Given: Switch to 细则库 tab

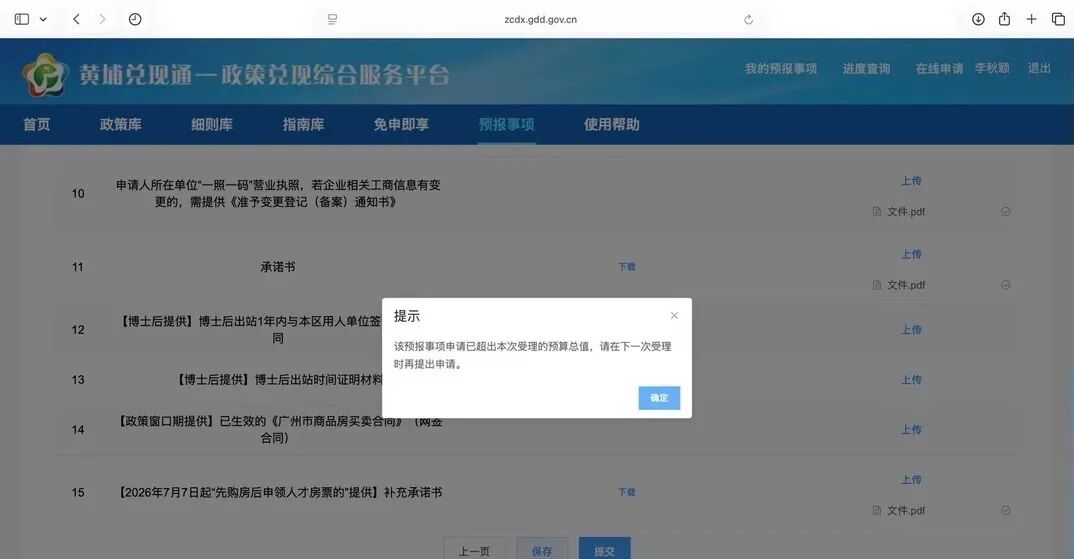Looking at the screenshot, I should click(212, 124).
